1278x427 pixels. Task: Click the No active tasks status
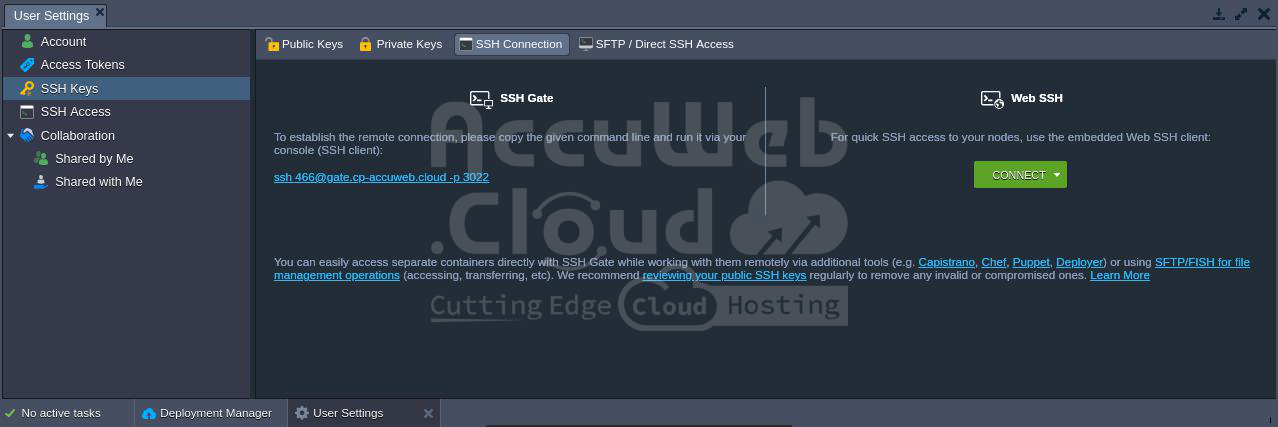(60, 413)
